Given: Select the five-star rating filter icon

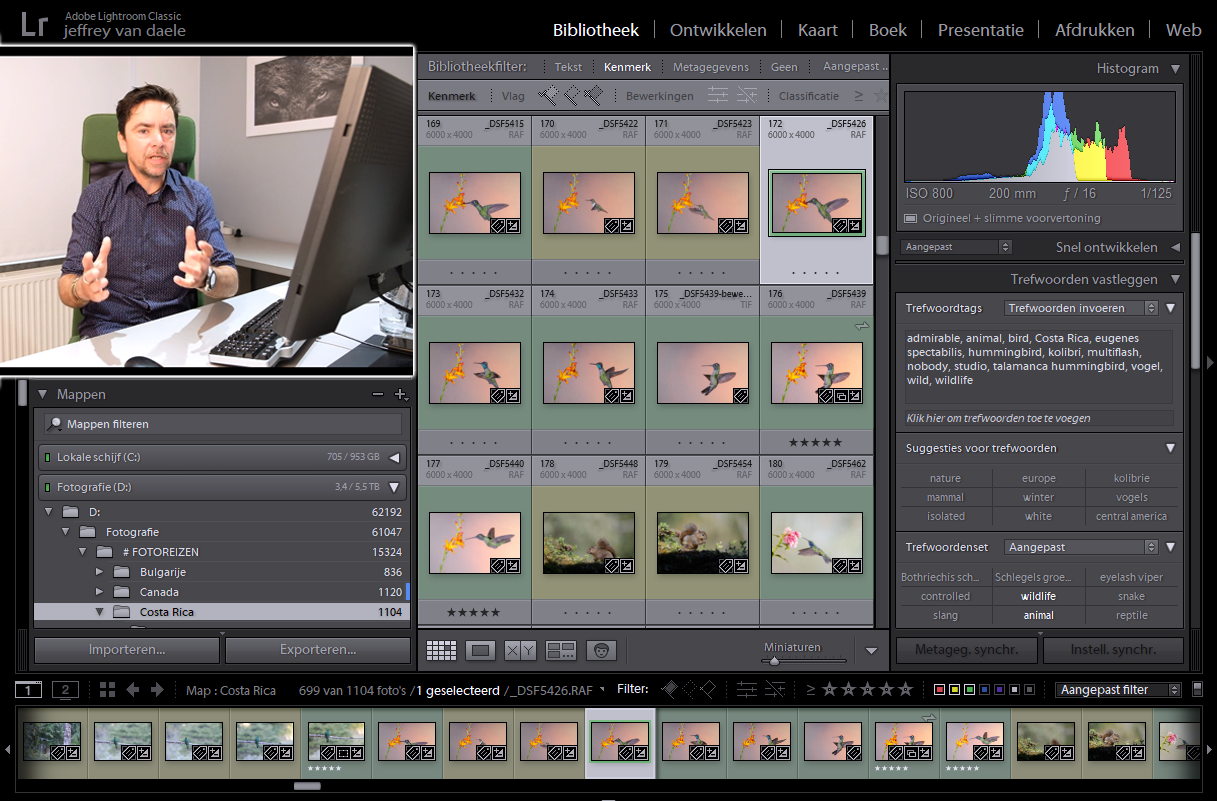Looking at the screenshot, I should coord(903,689).
